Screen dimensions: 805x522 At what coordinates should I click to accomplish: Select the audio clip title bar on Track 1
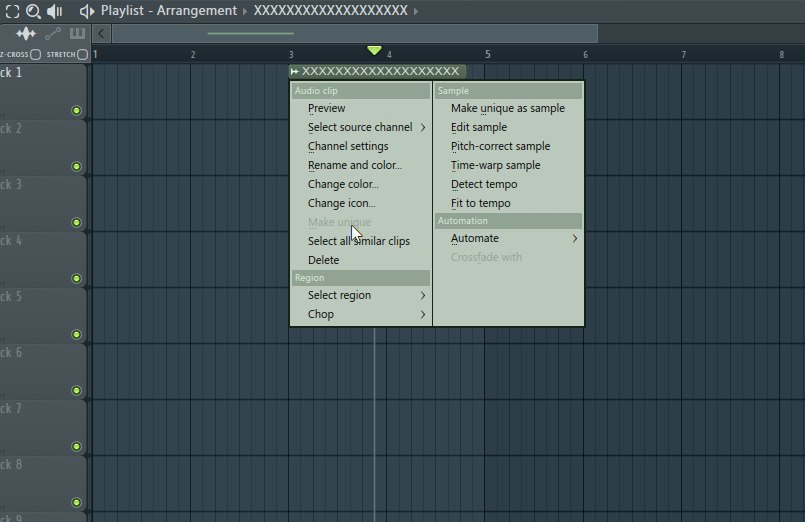point(378,71)
